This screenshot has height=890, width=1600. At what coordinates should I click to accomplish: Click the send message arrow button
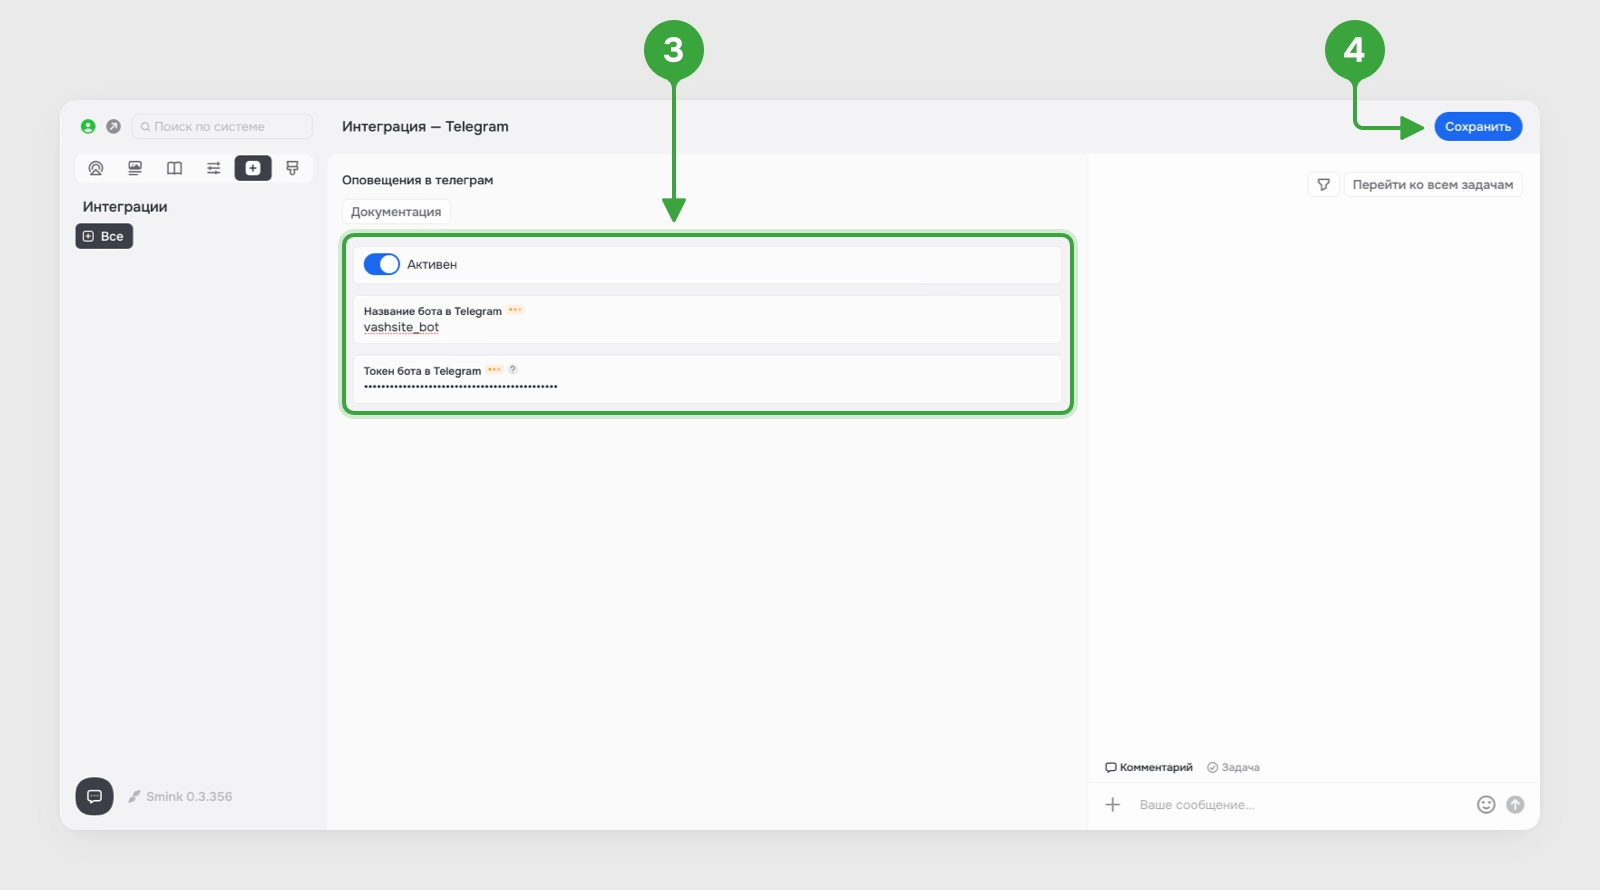click(x=1515, y=805)
